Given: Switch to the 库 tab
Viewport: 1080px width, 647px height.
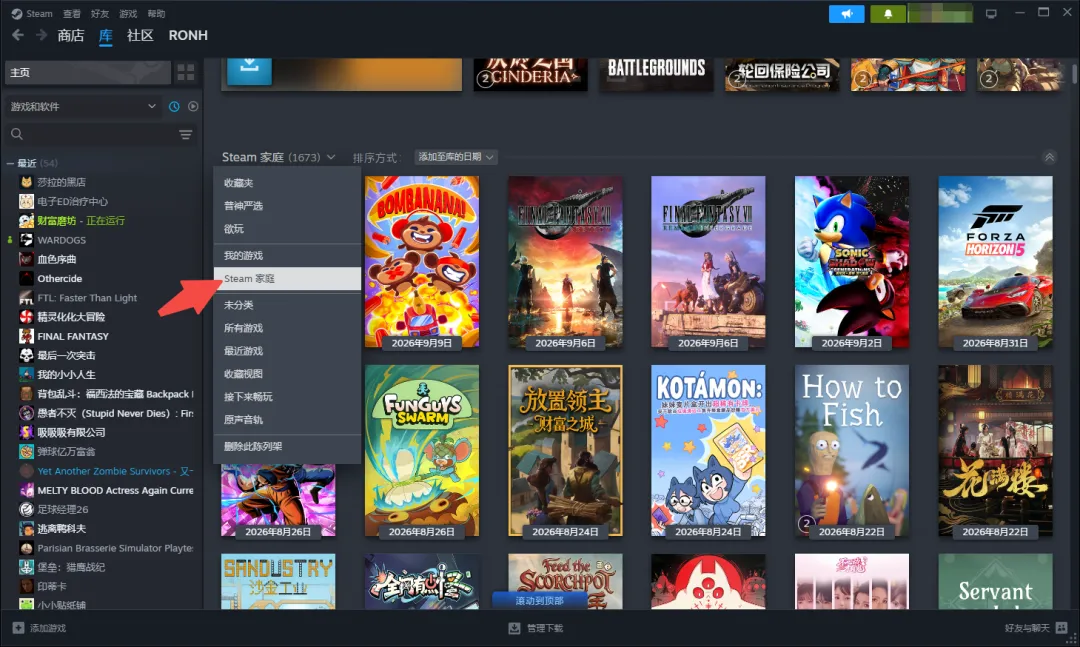Looking at the screenshot, I should (105, 35).
